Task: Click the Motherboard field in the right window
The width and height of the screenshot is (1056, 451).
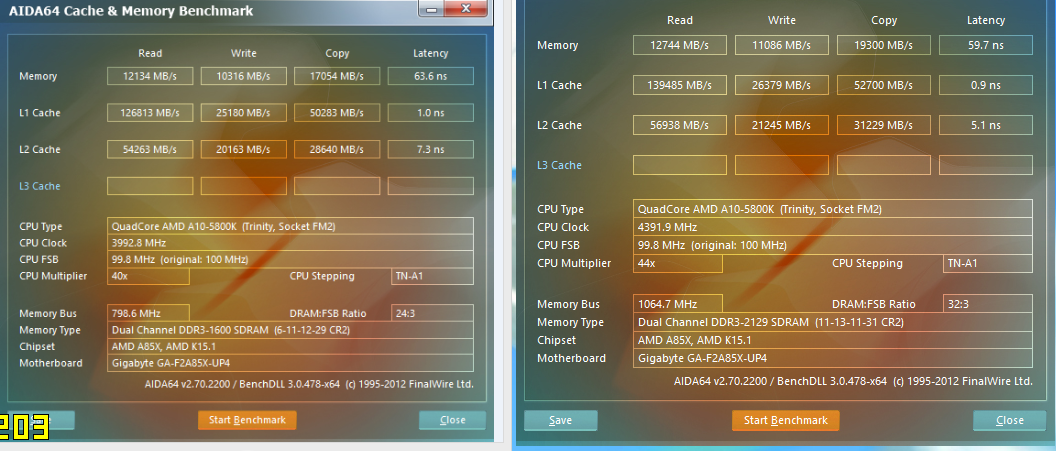Action: tap(832, 358)
